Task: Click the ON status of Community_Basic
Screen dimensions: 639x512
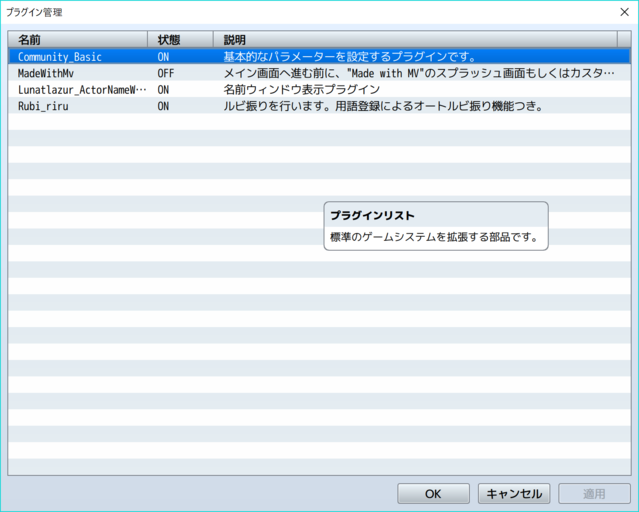Action: pos(163,57)
